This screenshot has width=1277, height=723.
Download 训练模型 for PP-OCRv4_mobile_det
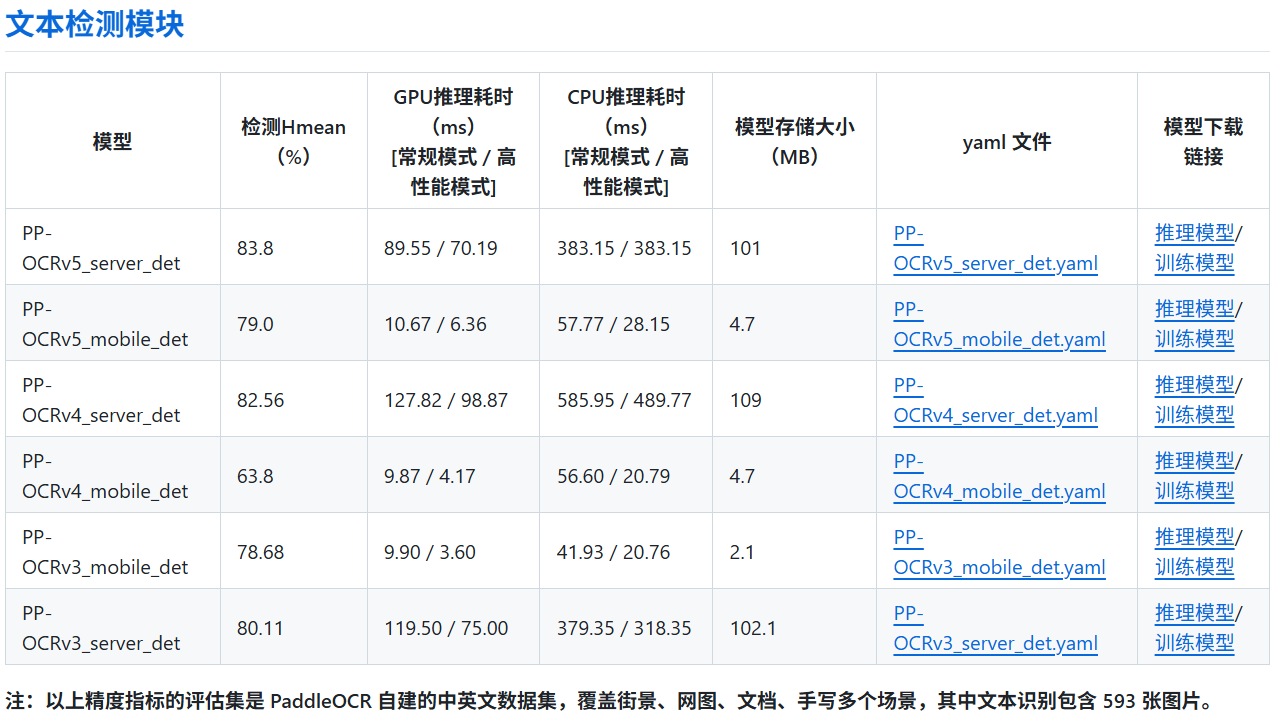pyautogui.click(x=1194, y=491)
